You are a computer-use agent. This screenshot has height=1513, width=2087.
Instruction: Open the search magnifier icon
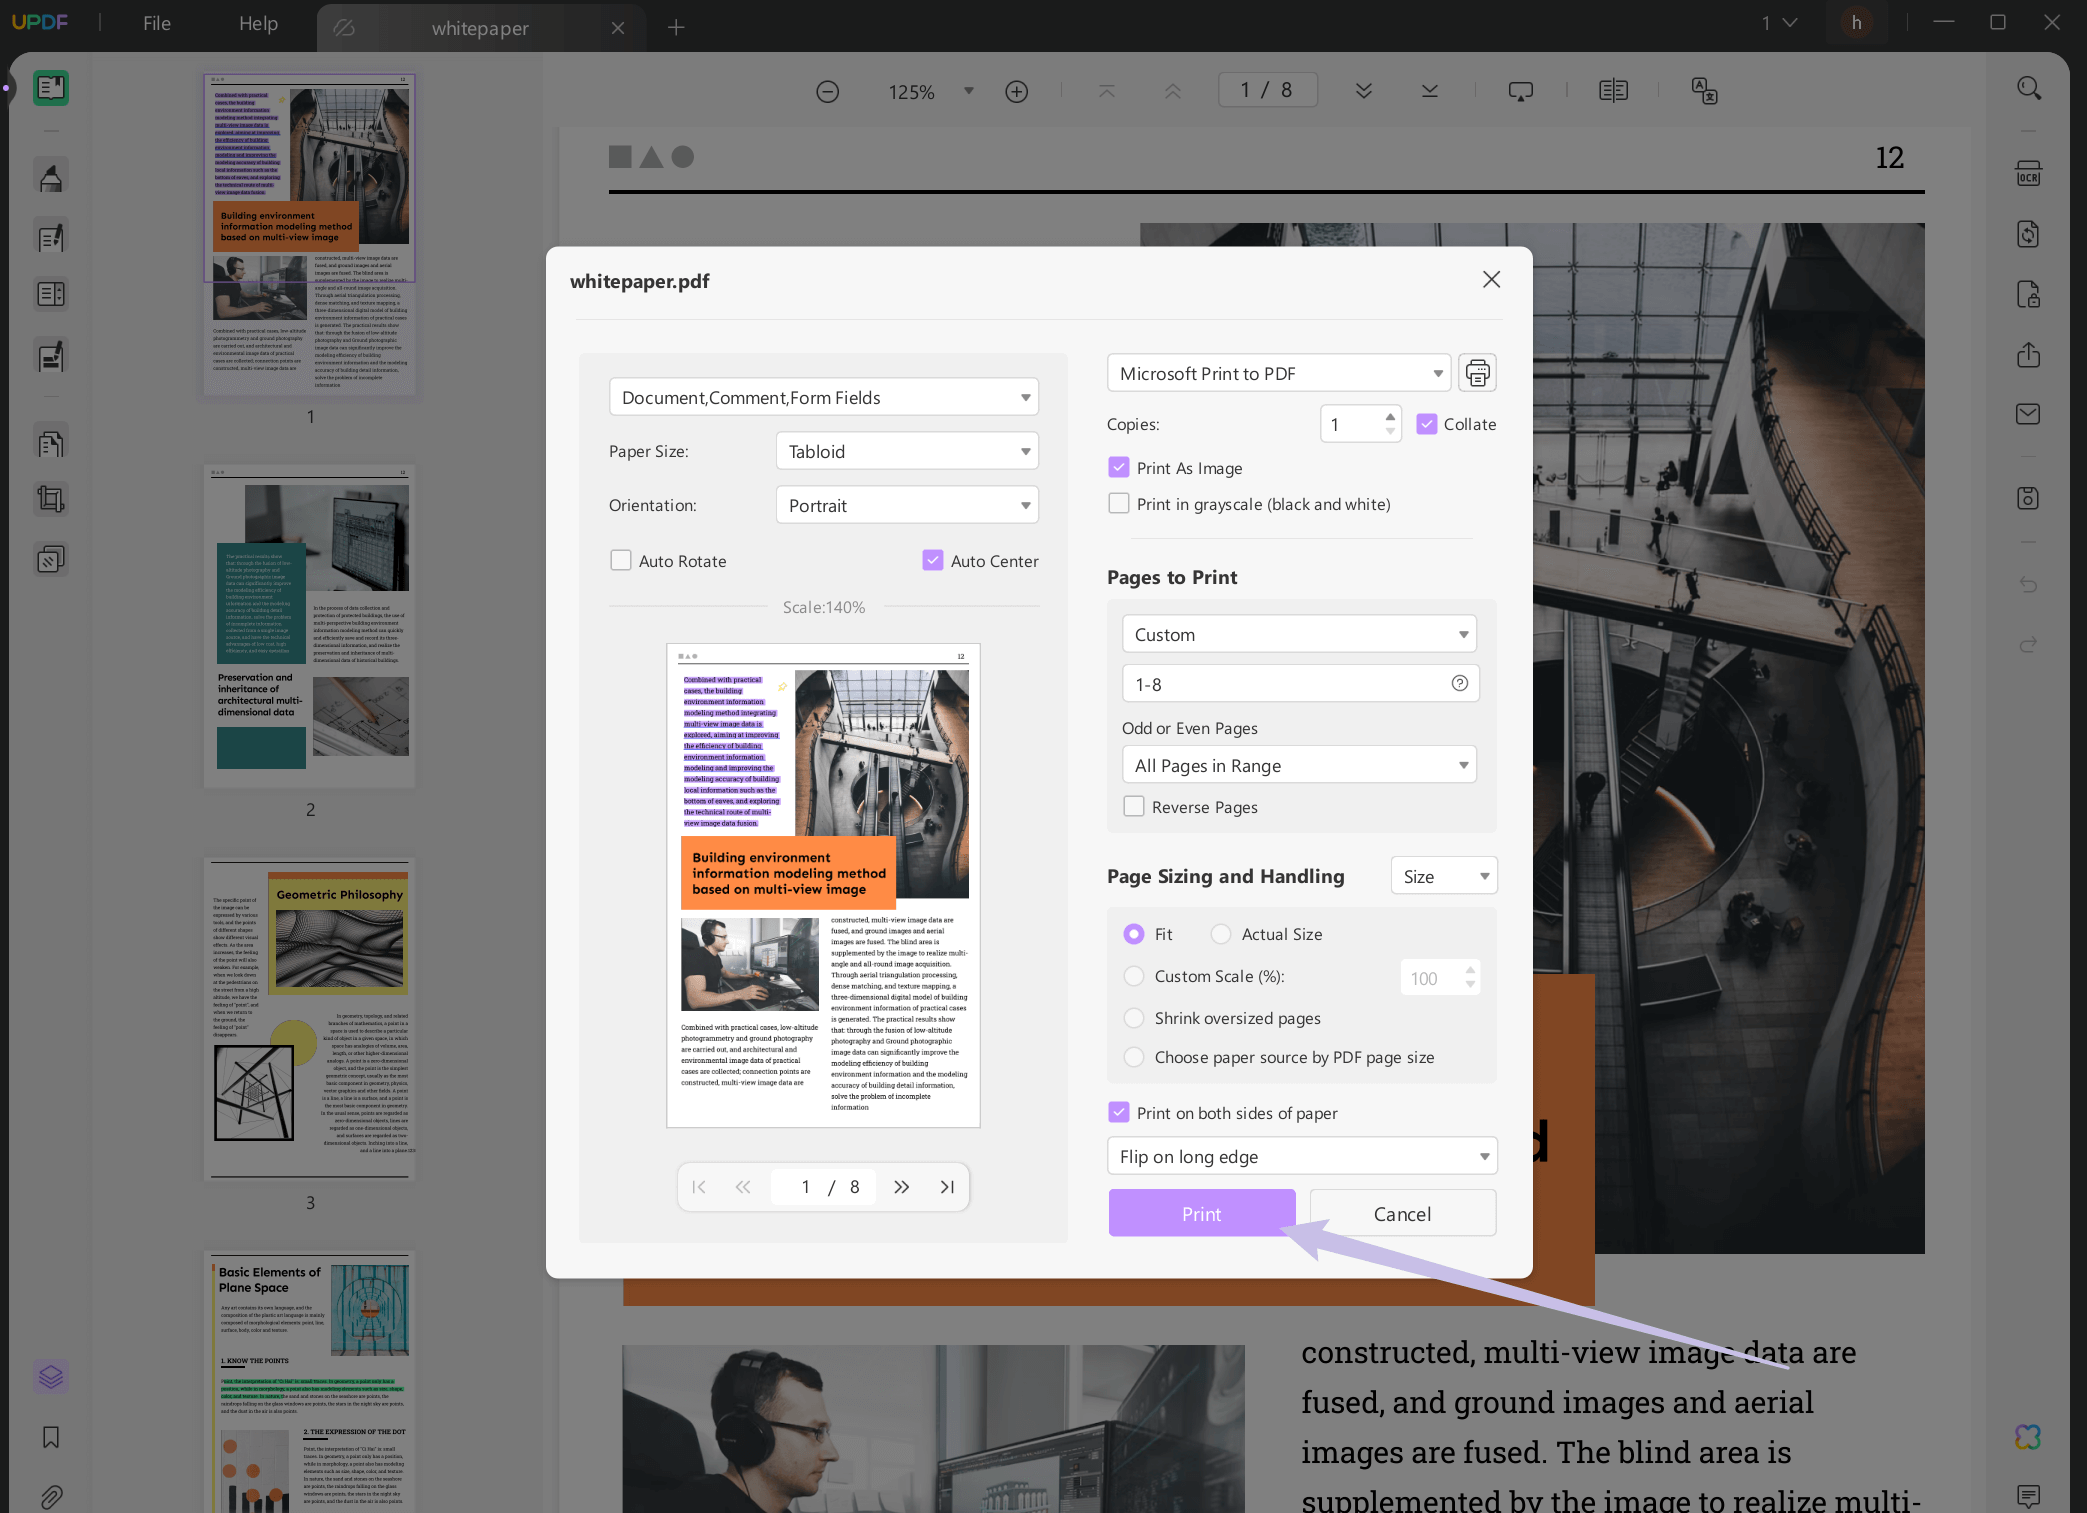(2028, 89)
